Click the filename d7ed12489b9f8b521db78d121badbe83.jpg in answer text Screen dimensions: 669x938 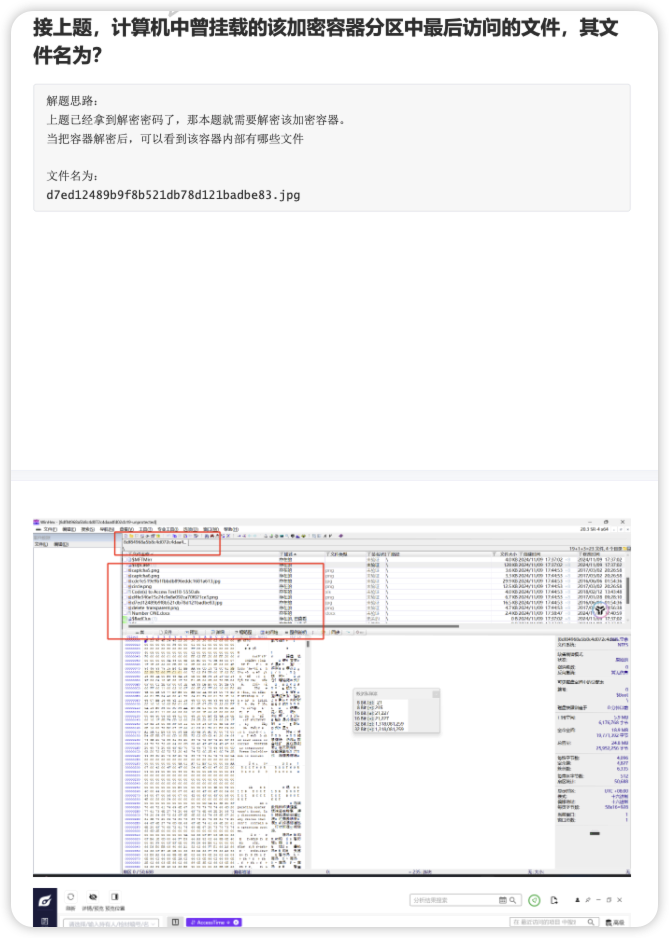tap(173, 194)
